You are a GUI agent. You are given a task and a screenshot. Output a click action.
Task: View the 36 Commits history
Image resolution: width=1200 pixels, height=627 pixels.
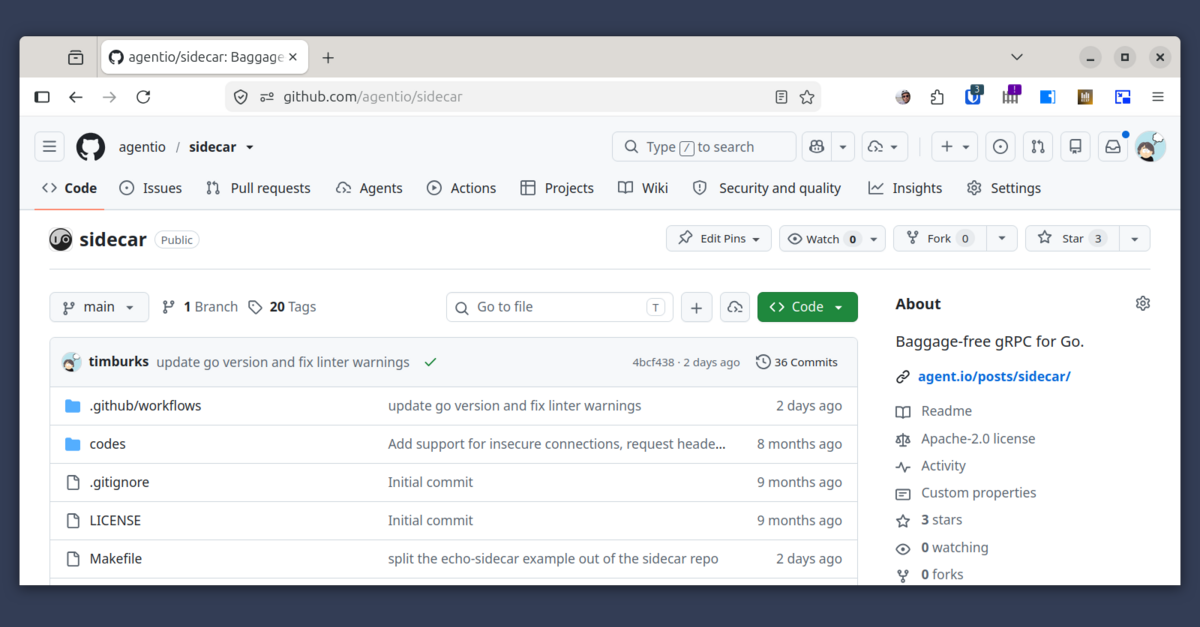tap(797, 362)
